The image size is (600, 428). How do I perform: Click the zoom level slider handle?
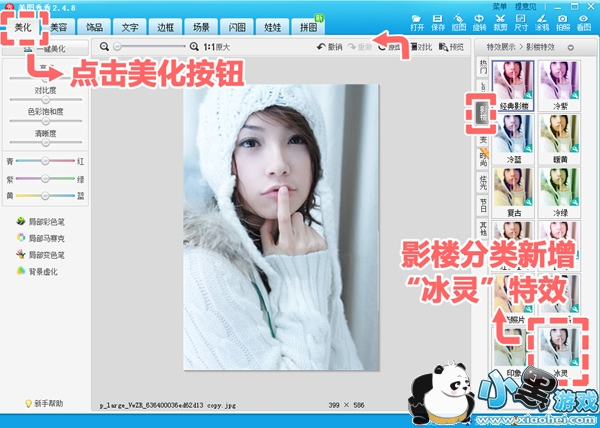pos(117,47)
